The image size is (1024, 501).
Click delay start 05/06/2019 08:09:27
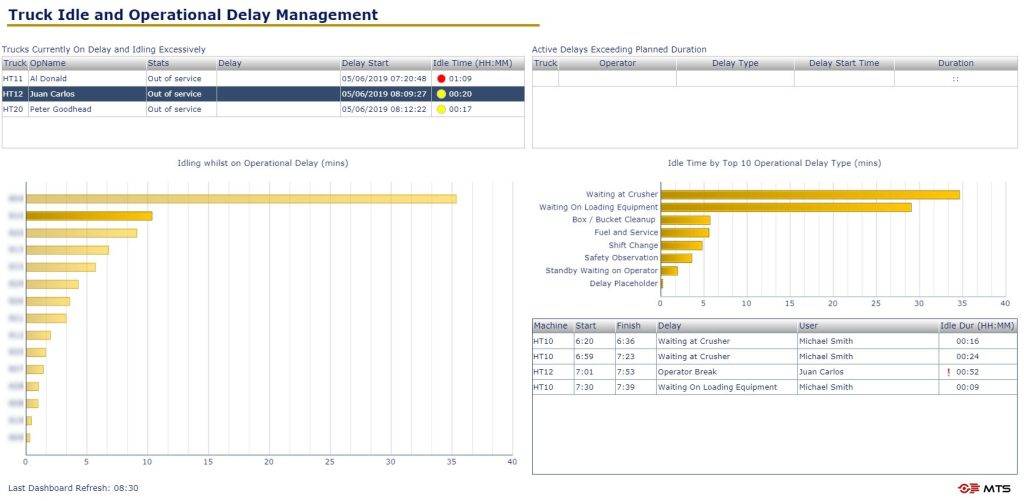pyautogui.click(x=384, y=94)
